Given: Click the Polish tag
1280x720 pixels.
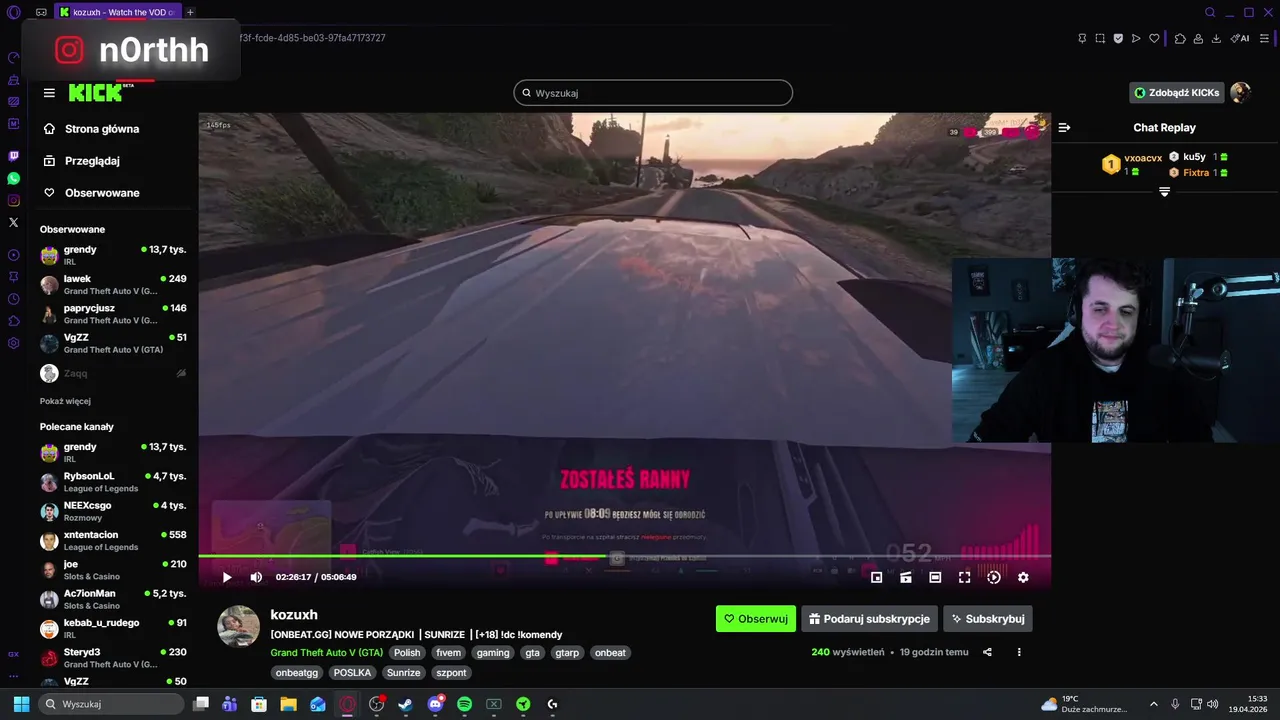Looking at the screenshot, I should pos(407,653).
